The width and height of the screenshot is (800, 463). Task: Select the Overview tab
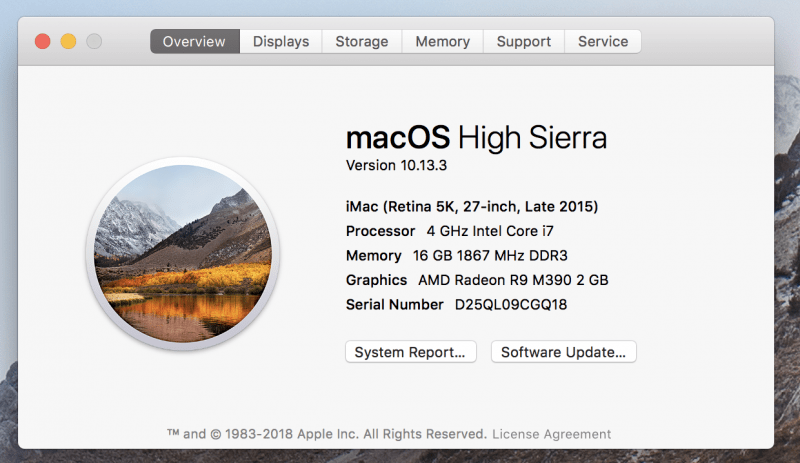(194, 41)
